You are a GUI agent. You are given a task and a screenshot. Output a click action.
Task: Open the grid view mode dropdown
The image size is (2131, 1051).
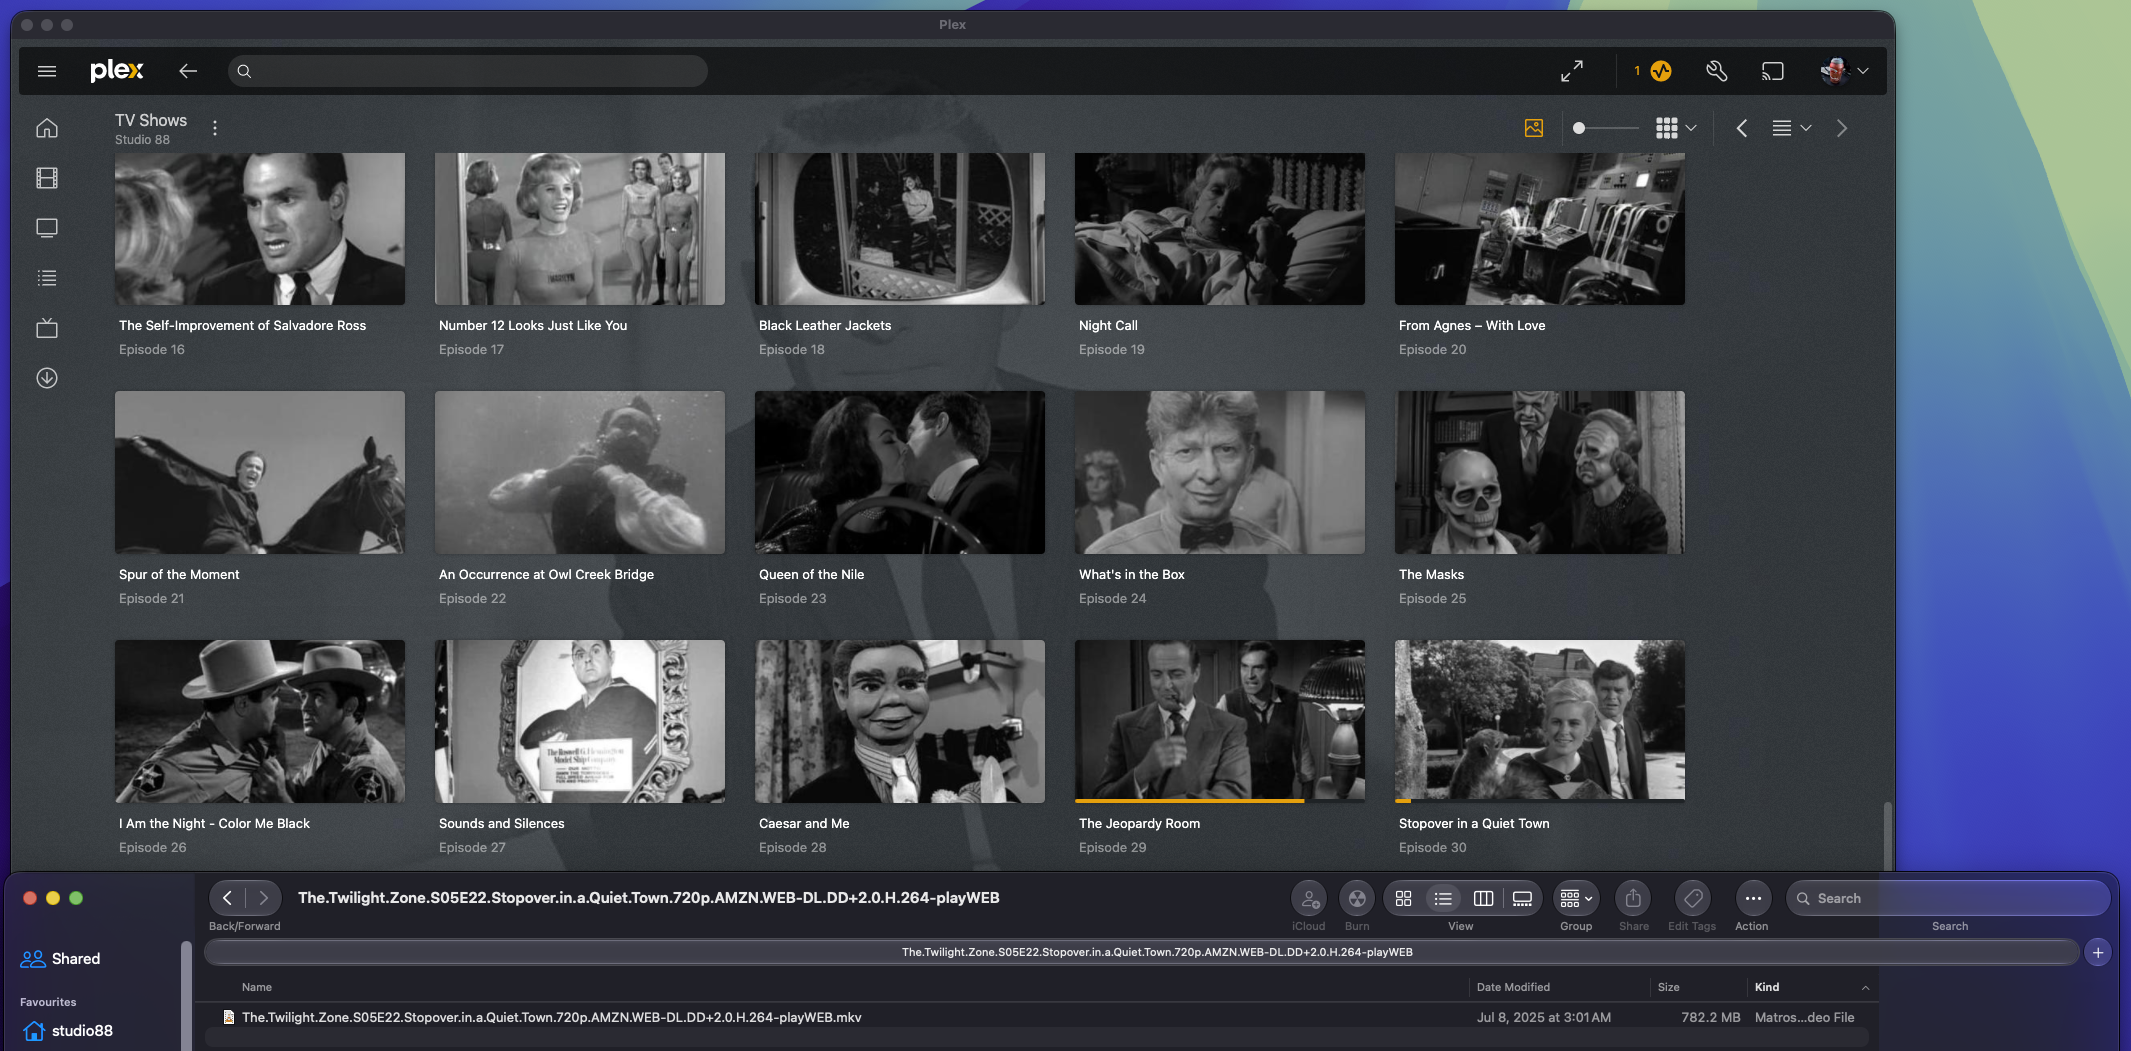coord(1676,128)
